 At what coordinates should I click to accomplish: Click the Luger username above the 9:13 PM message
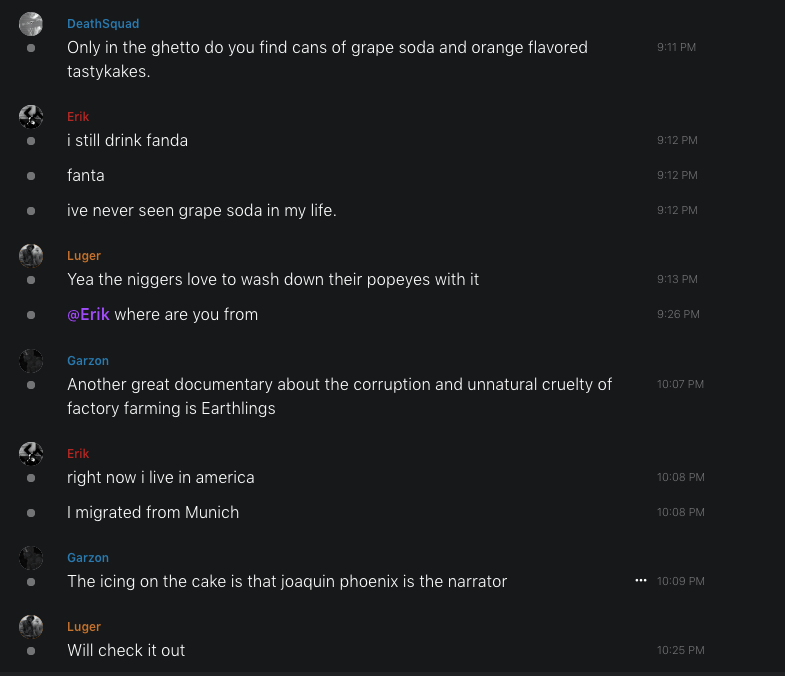point(84,256)
